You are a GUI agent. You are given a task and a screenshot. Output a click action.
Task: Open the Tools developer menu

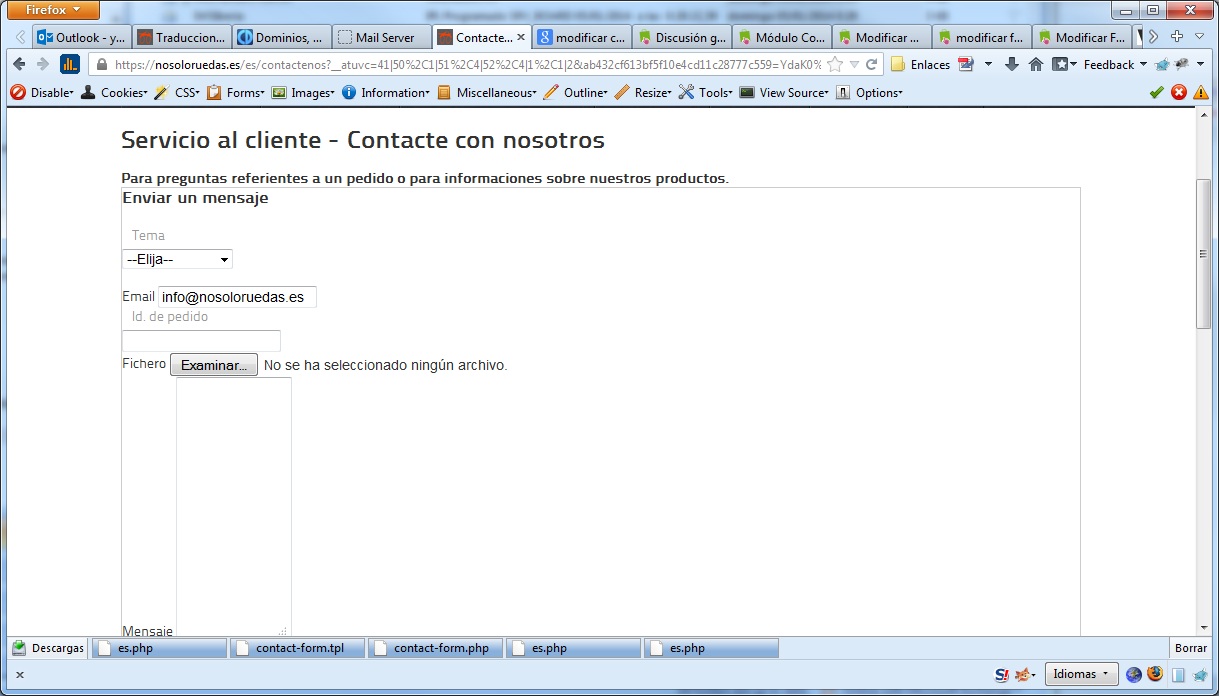click(706, 92)
